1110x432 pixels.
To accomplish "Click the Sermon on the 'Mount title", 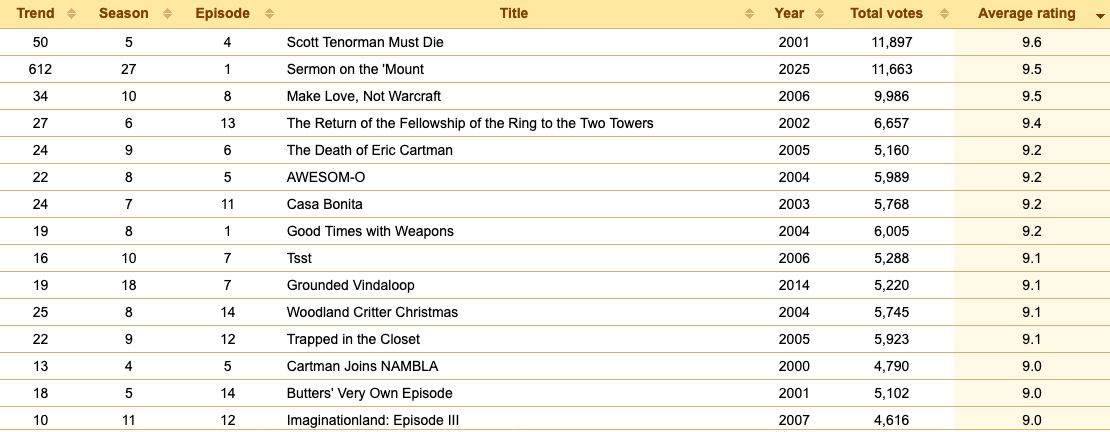I will (x=355, y=69).
